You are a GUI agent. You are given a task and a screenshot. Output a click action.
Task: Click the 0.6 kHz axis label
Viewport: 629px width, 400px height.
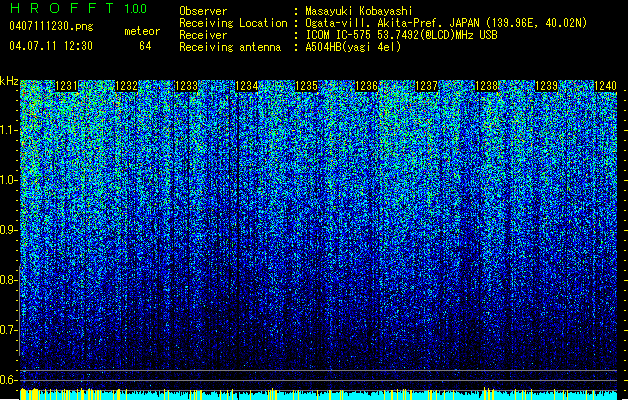(8, 380)
